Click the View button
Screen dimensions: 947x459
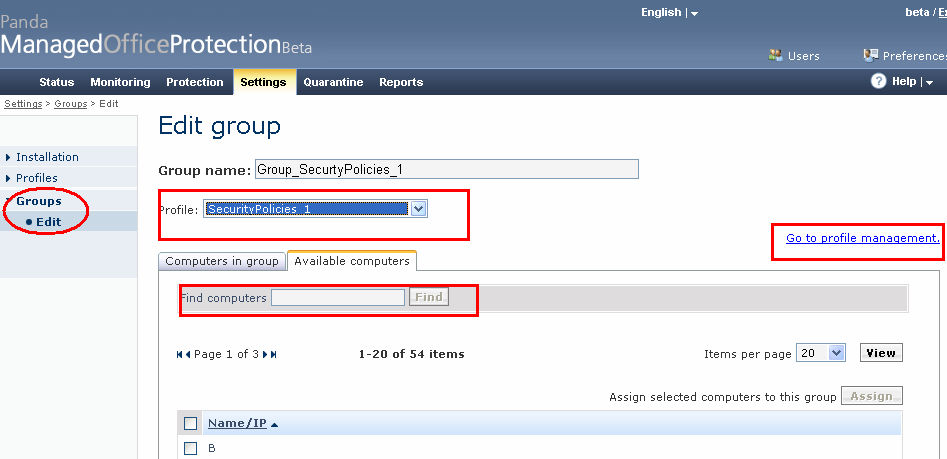coord(881,353)
